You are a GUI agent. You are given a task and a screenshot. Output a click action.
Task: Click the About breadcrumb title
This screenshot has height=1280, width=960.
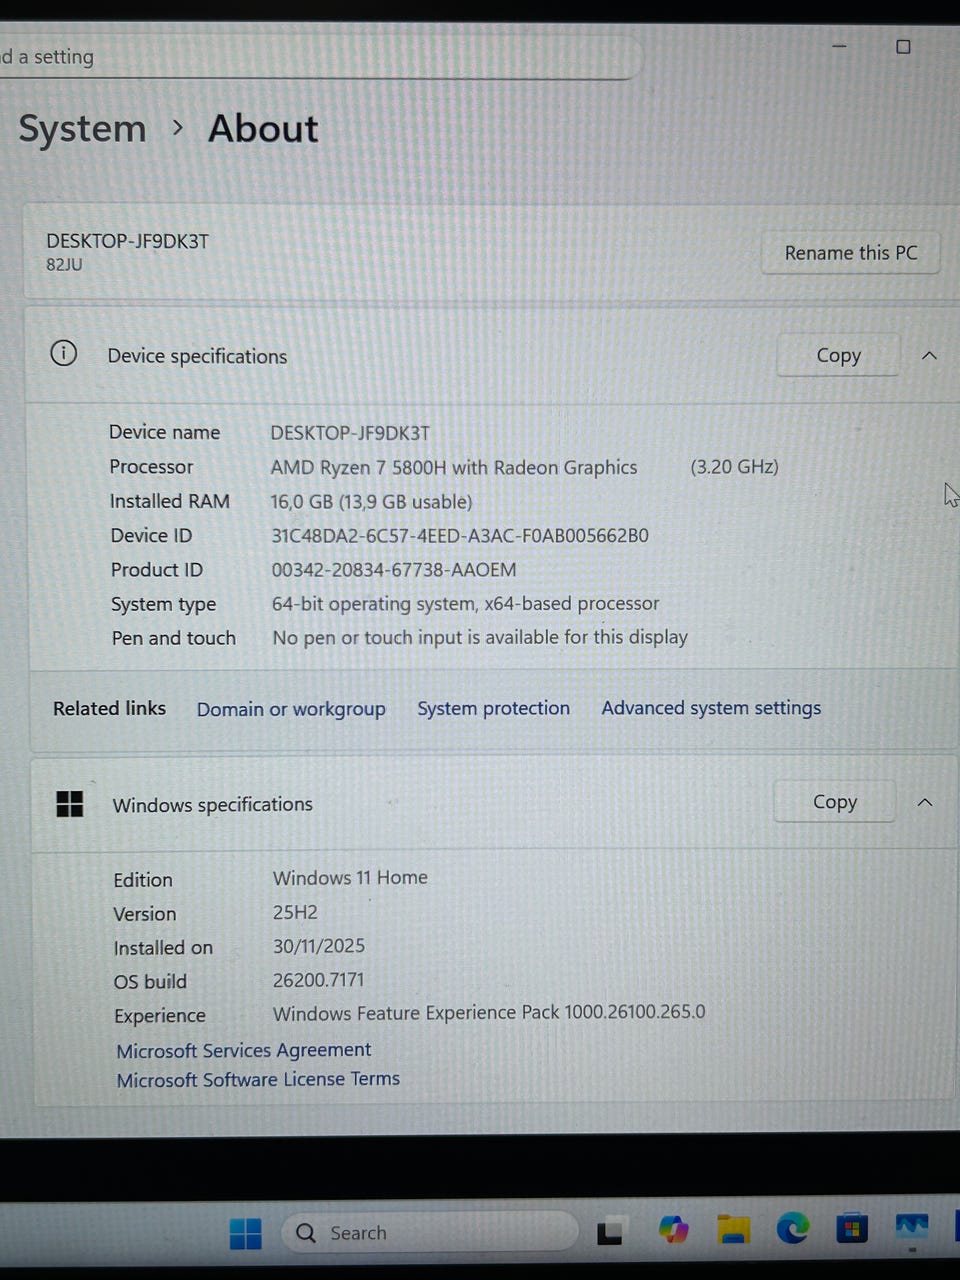[x=263, y=128]
